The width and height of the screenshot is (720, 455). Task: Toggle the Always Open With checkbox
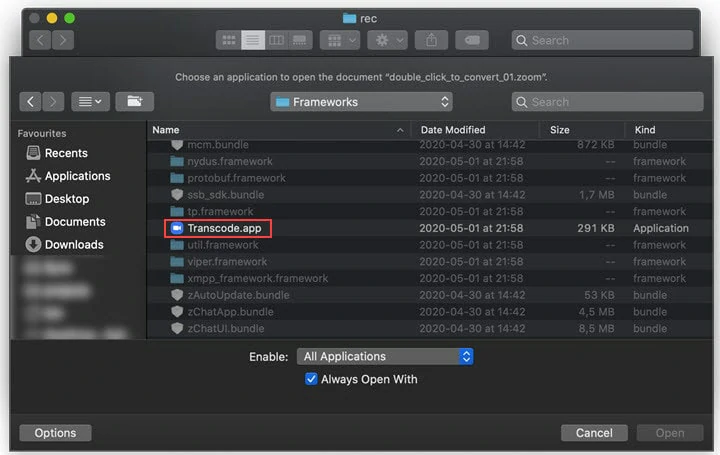pos(311,379)
